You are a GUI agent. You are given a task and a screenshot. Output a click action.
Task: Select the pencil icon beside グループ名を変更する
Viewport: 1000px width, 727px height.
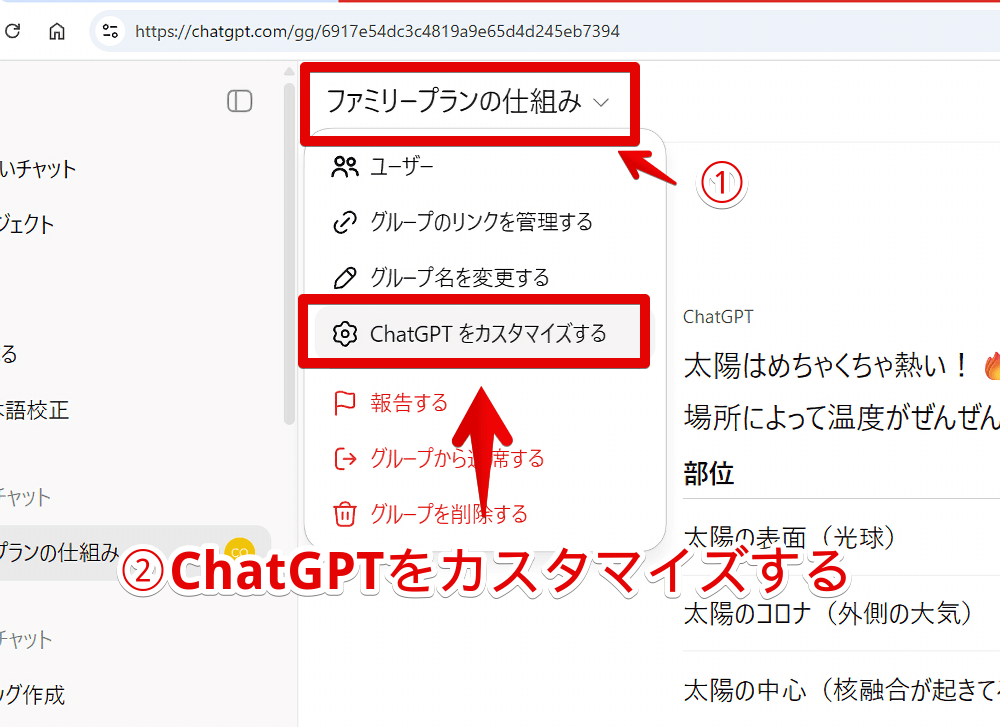point(345,277)
